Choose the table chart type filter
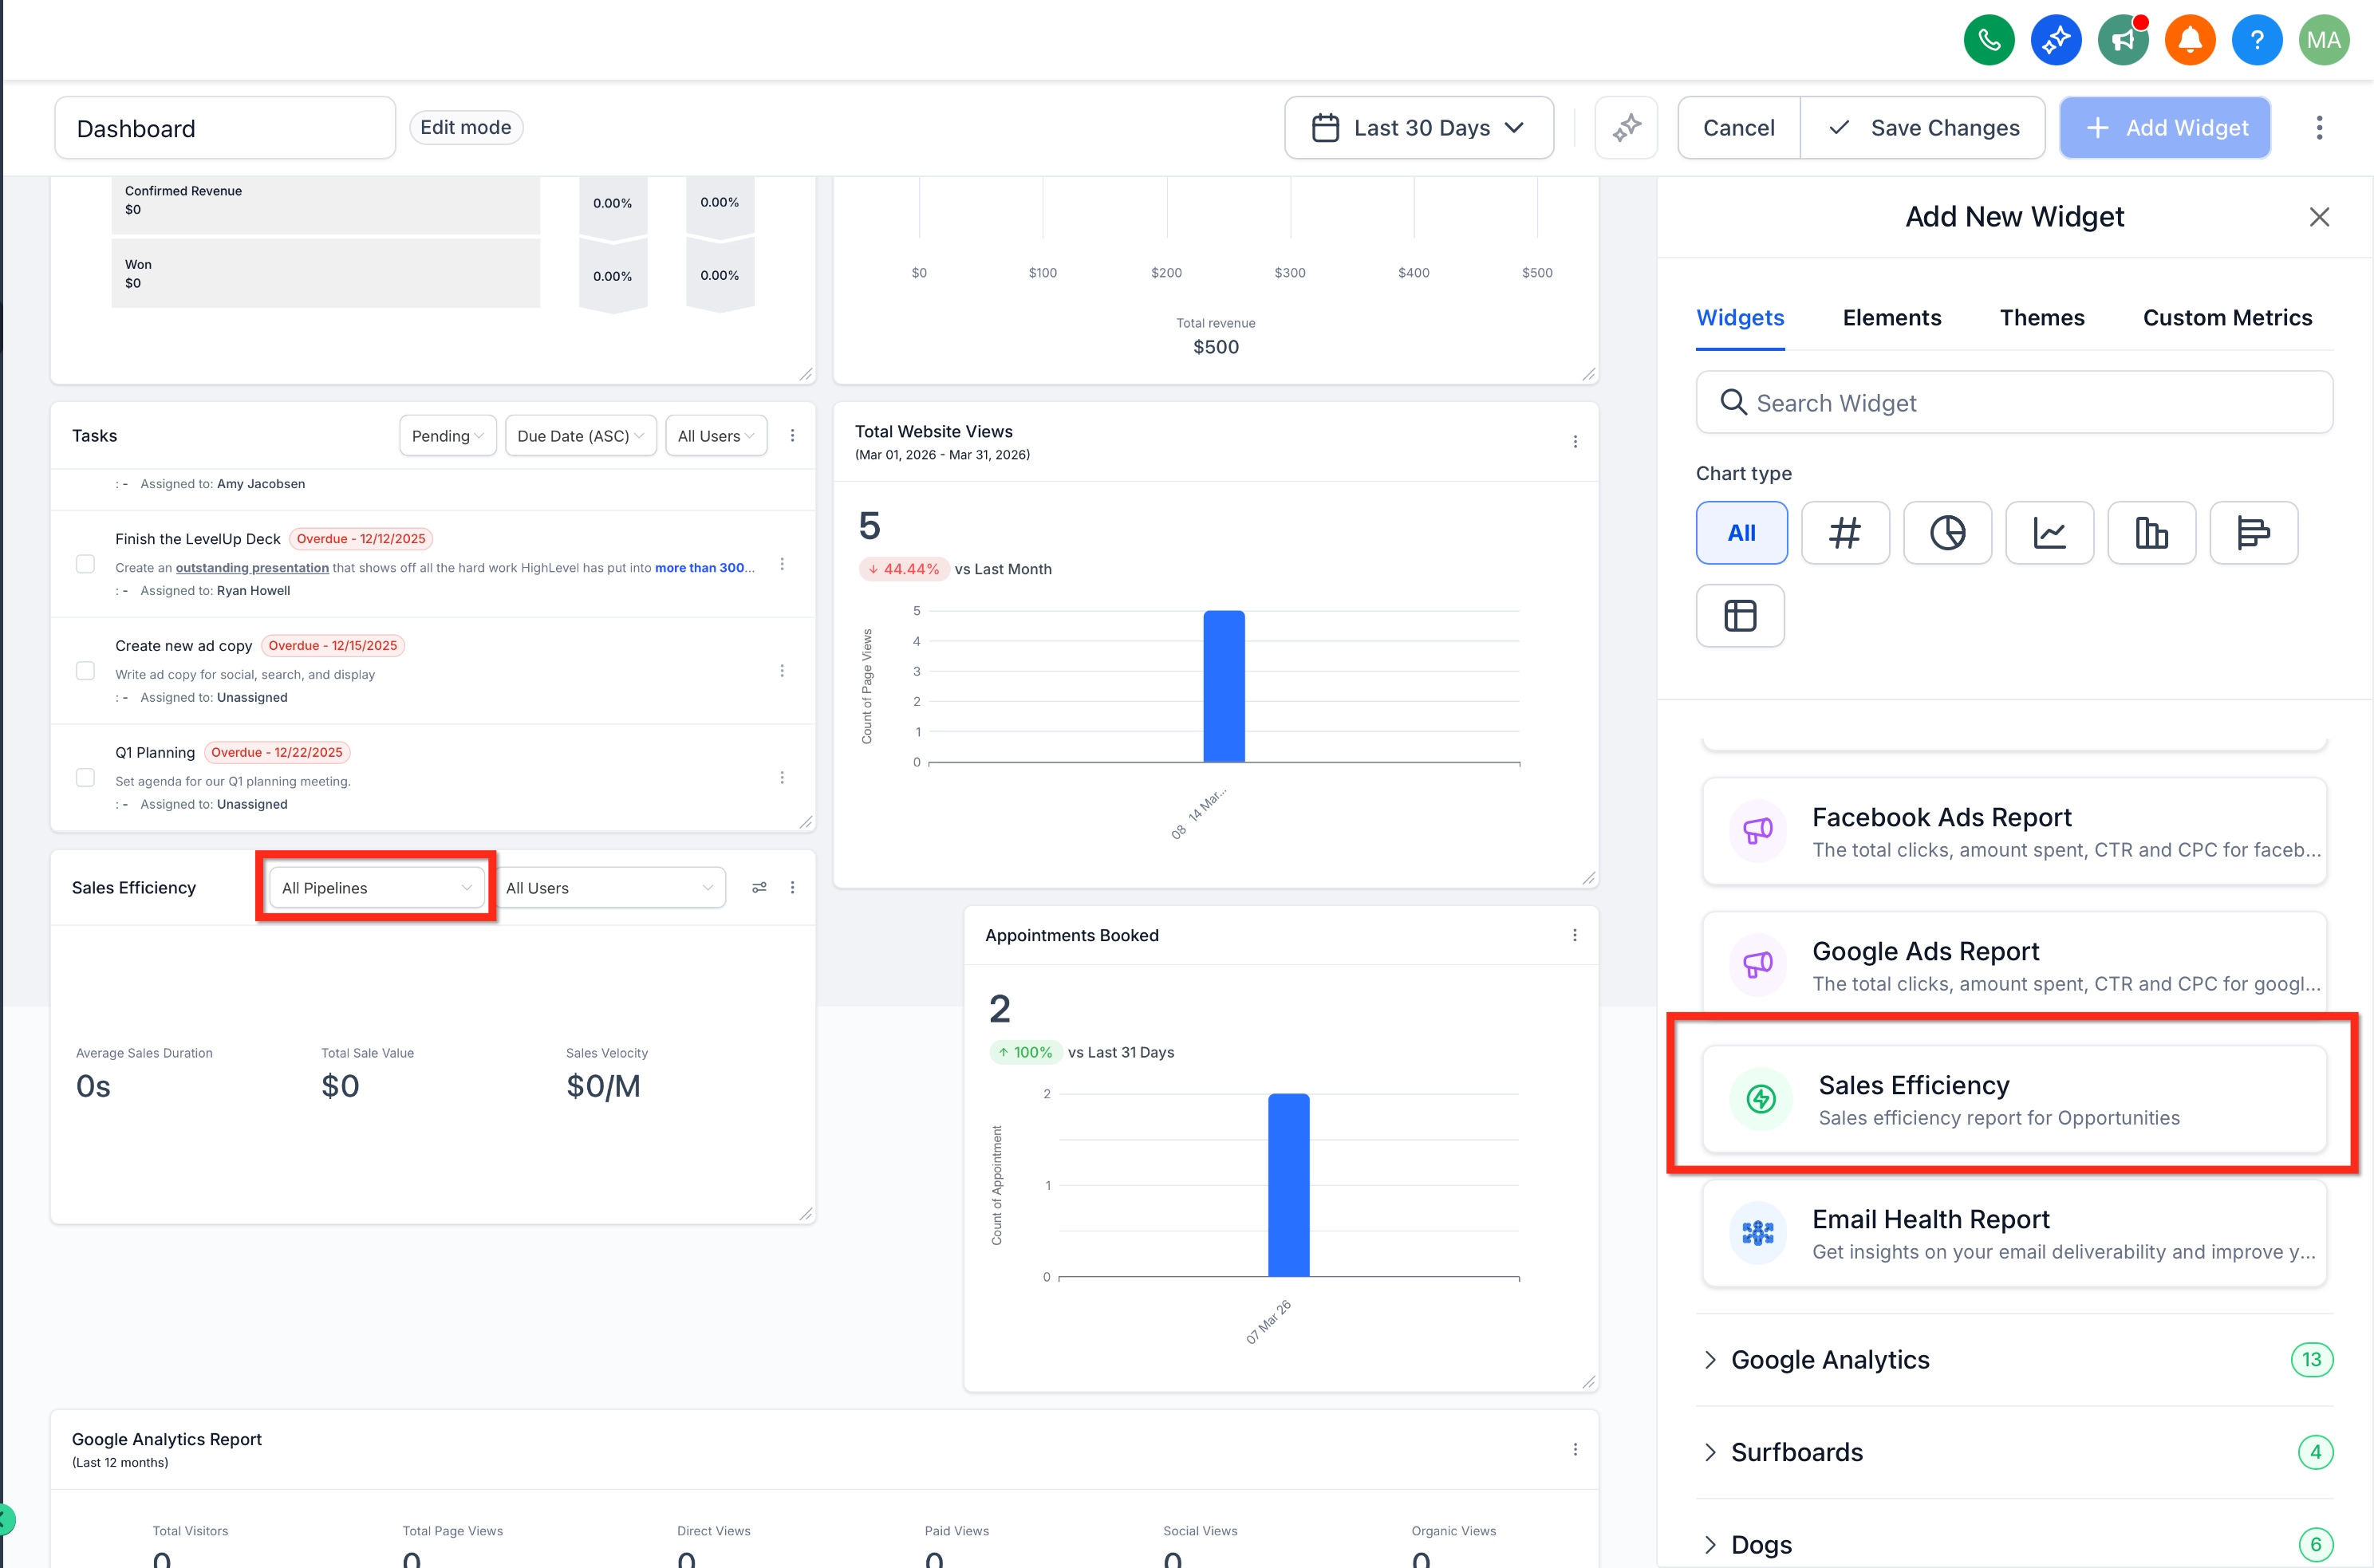2374x1568 pixels. pos(1739,615)
